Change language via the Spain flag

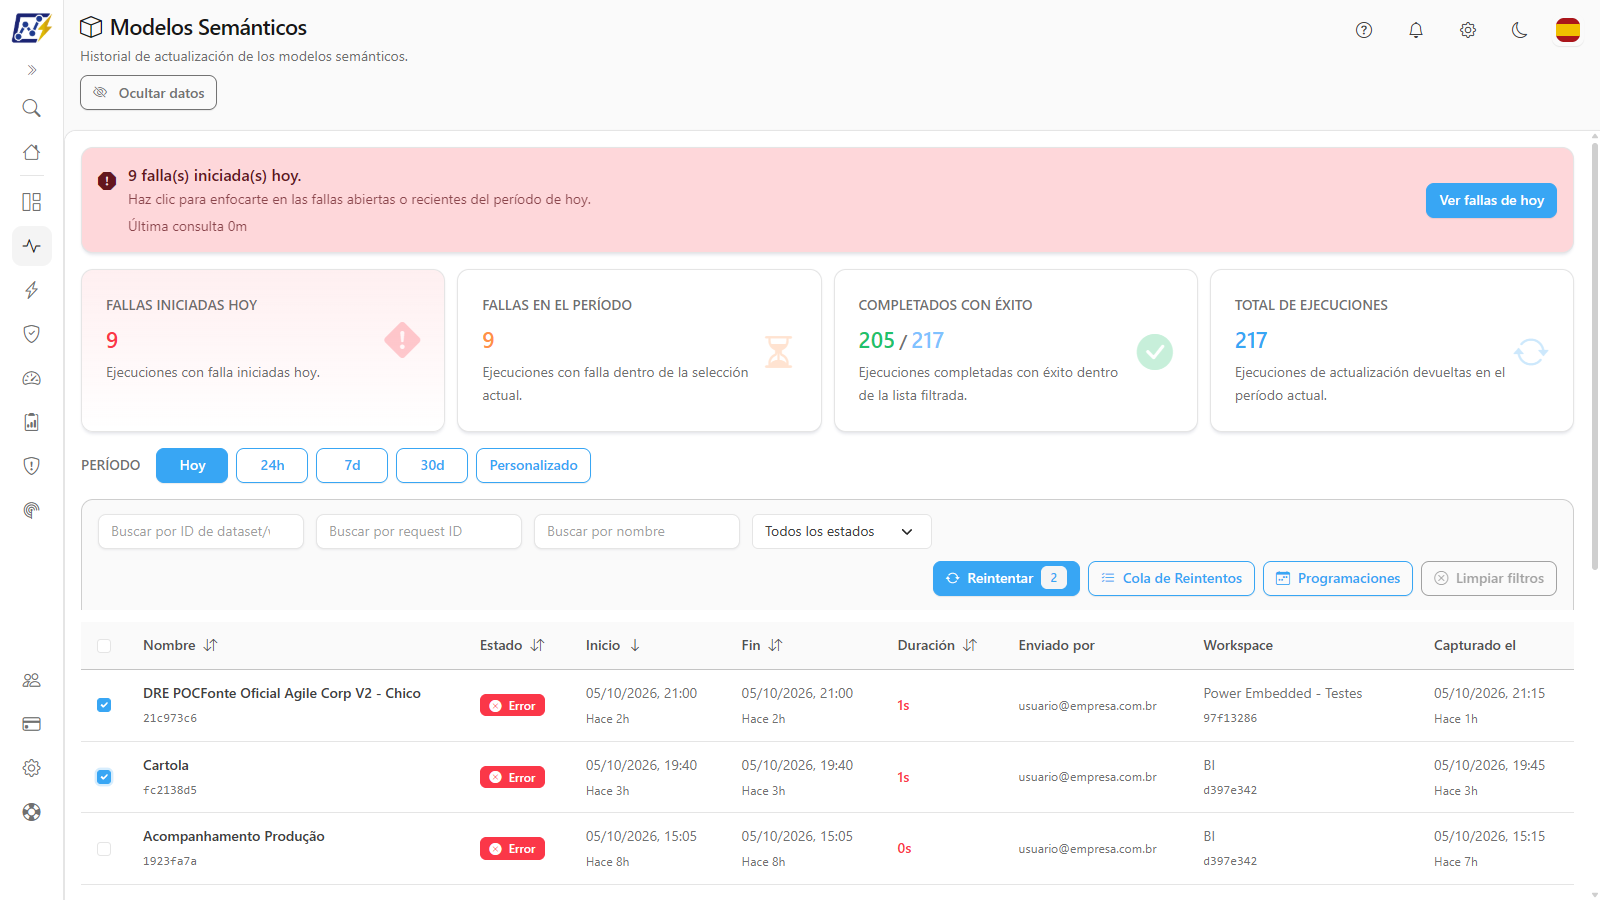(1568, 30)
